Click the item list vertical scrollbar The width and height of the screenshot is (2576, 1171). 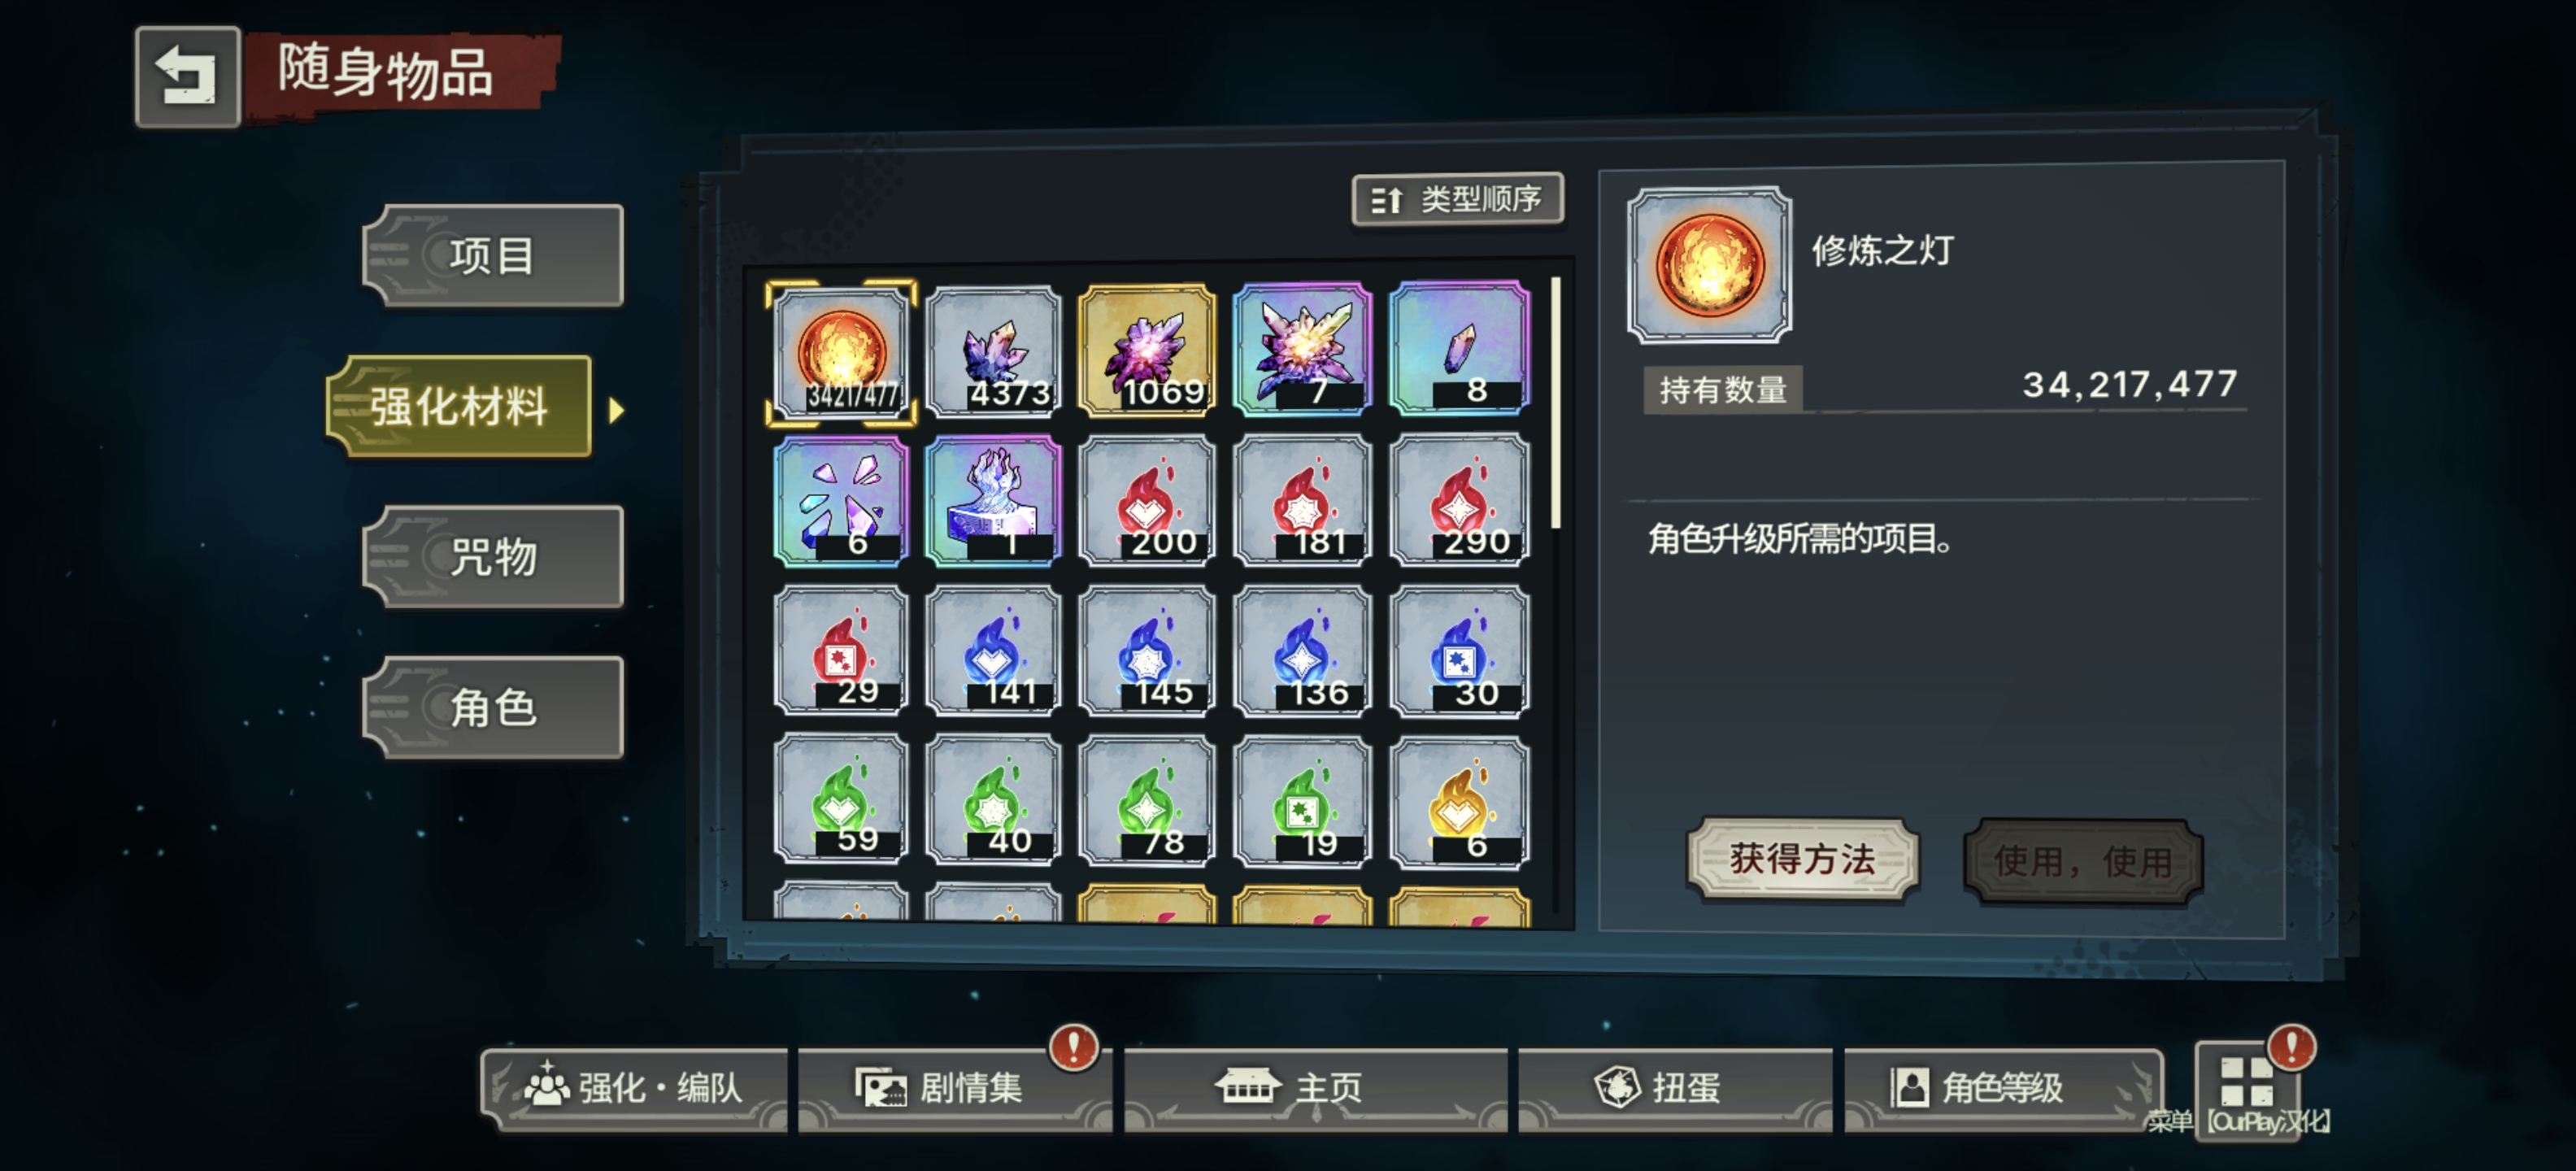[x=1555, y=403]
